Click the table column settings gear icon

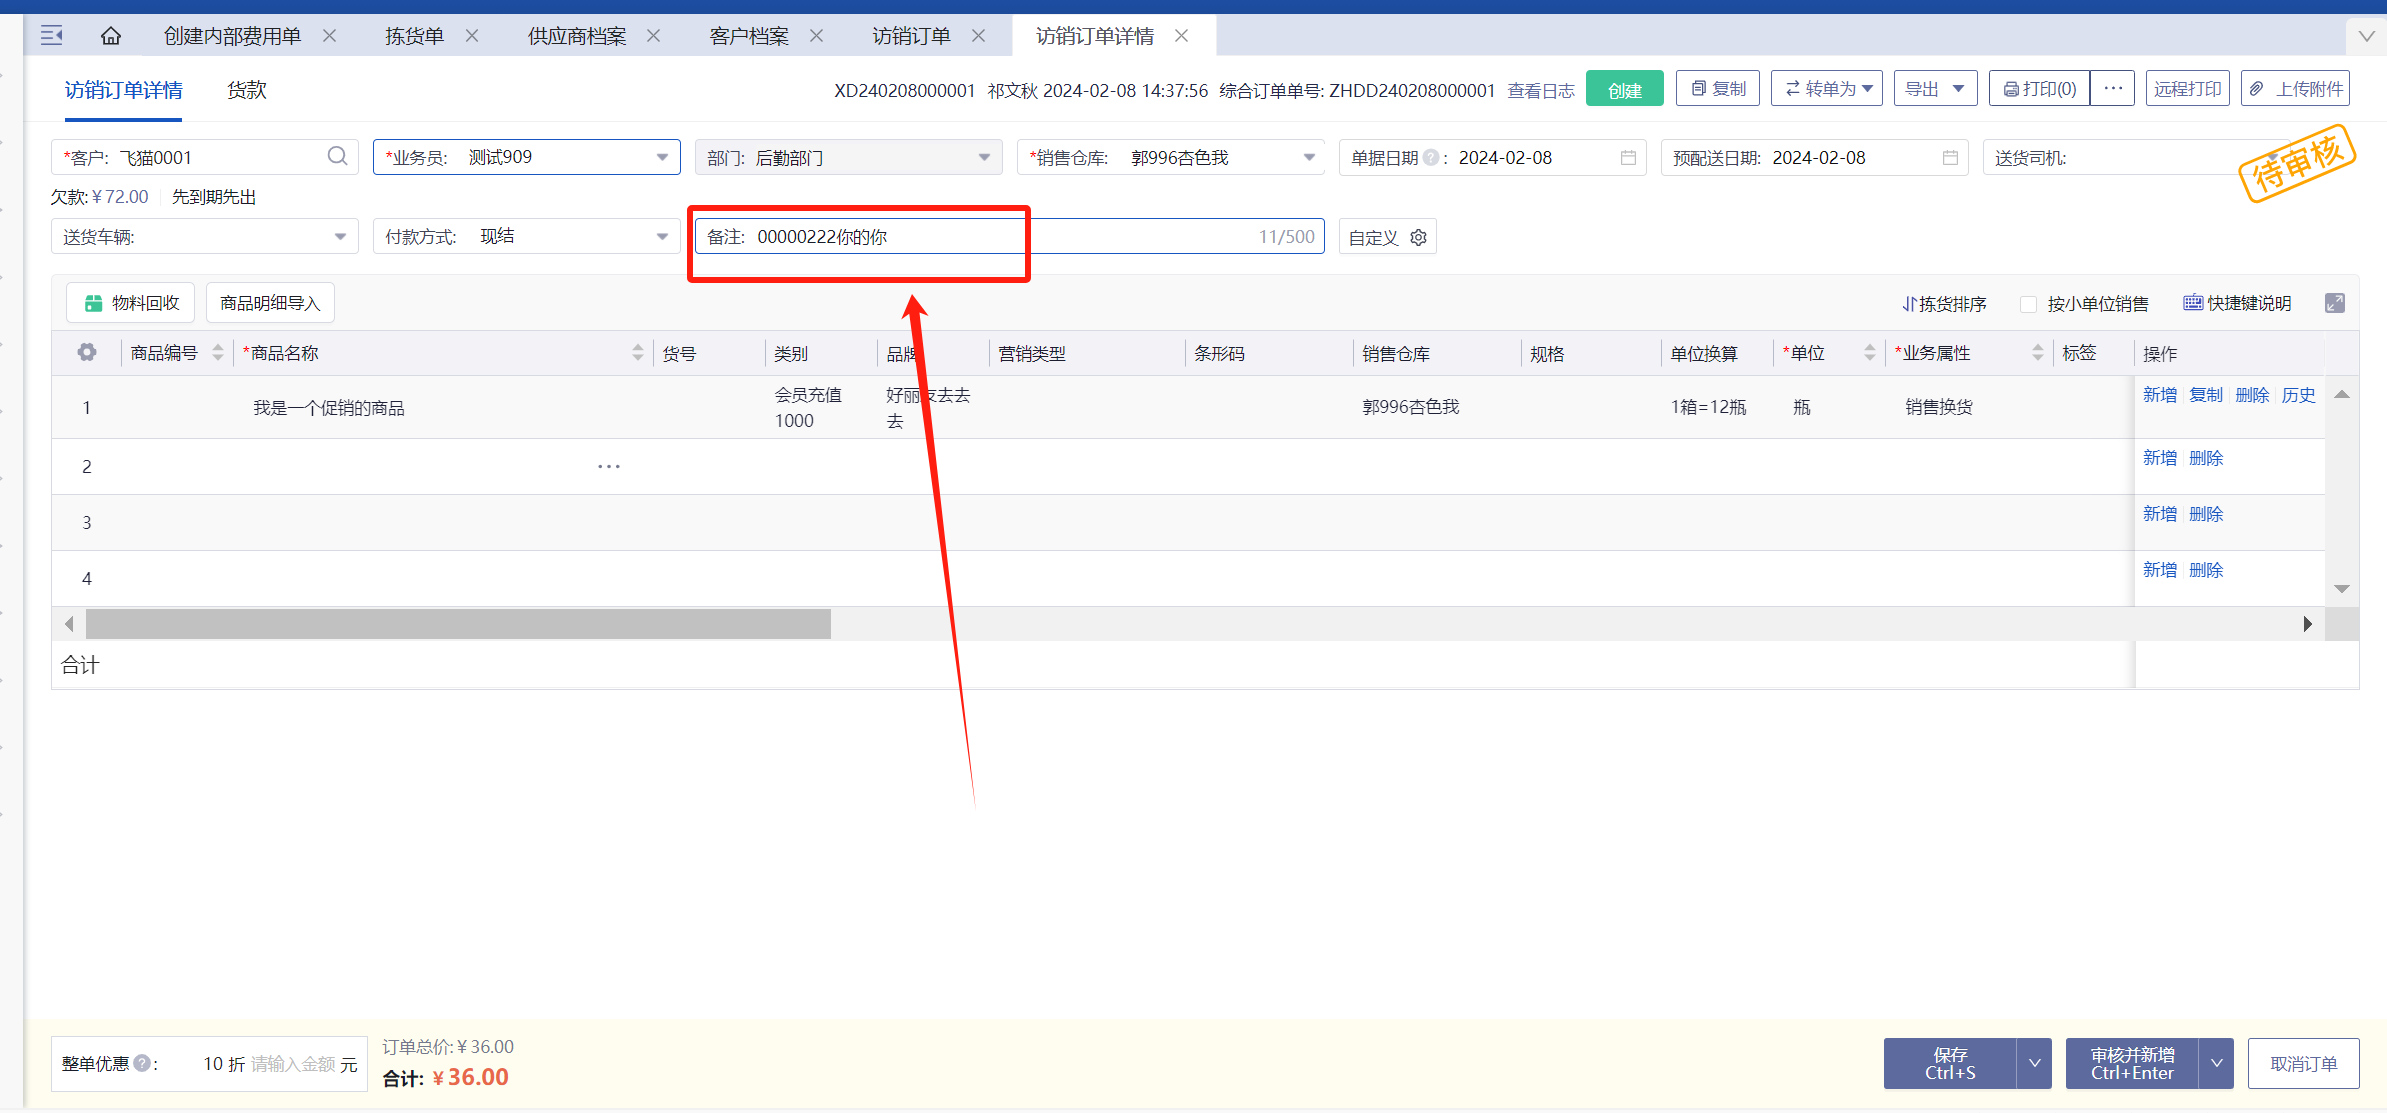[x=87, y=352]
